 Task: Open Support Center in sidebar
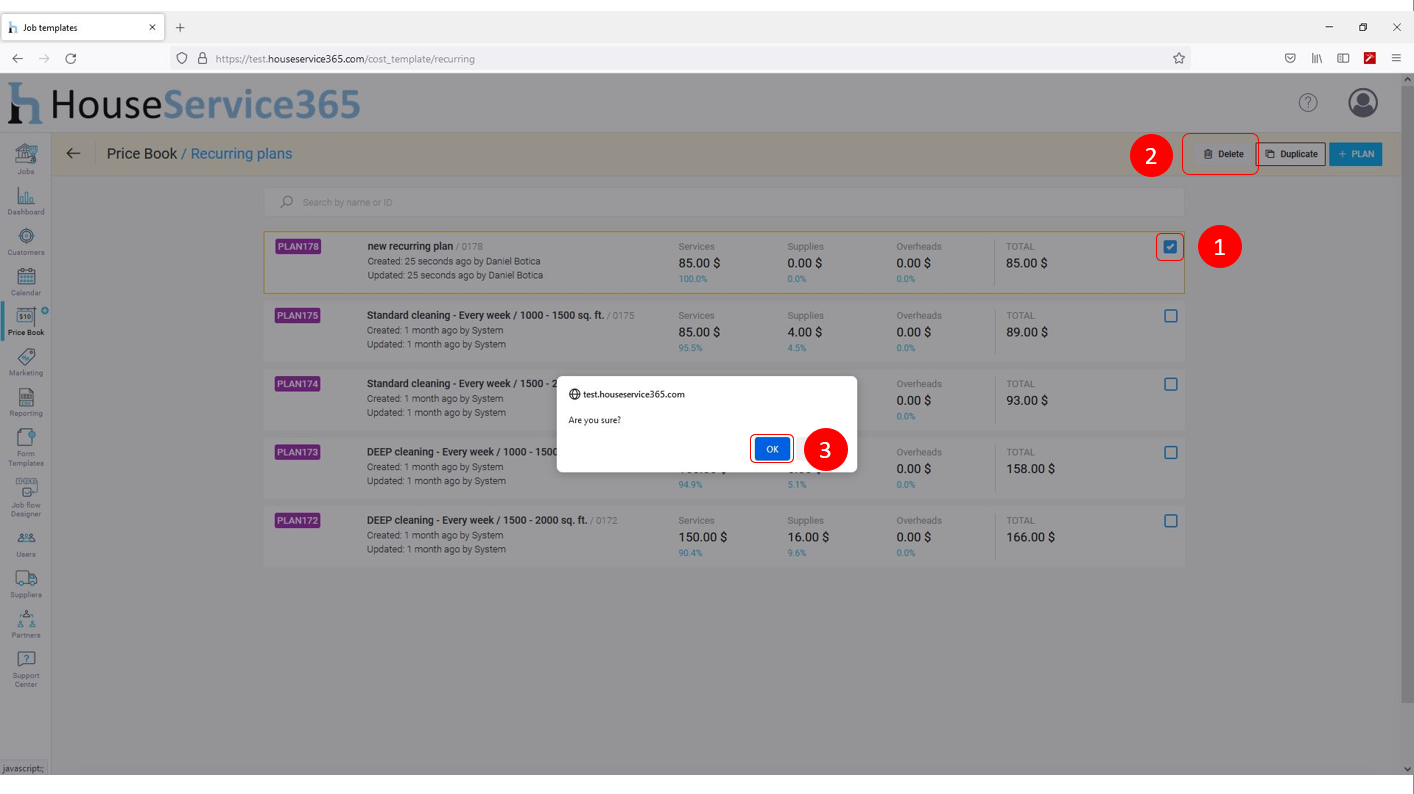coord(26,669)
